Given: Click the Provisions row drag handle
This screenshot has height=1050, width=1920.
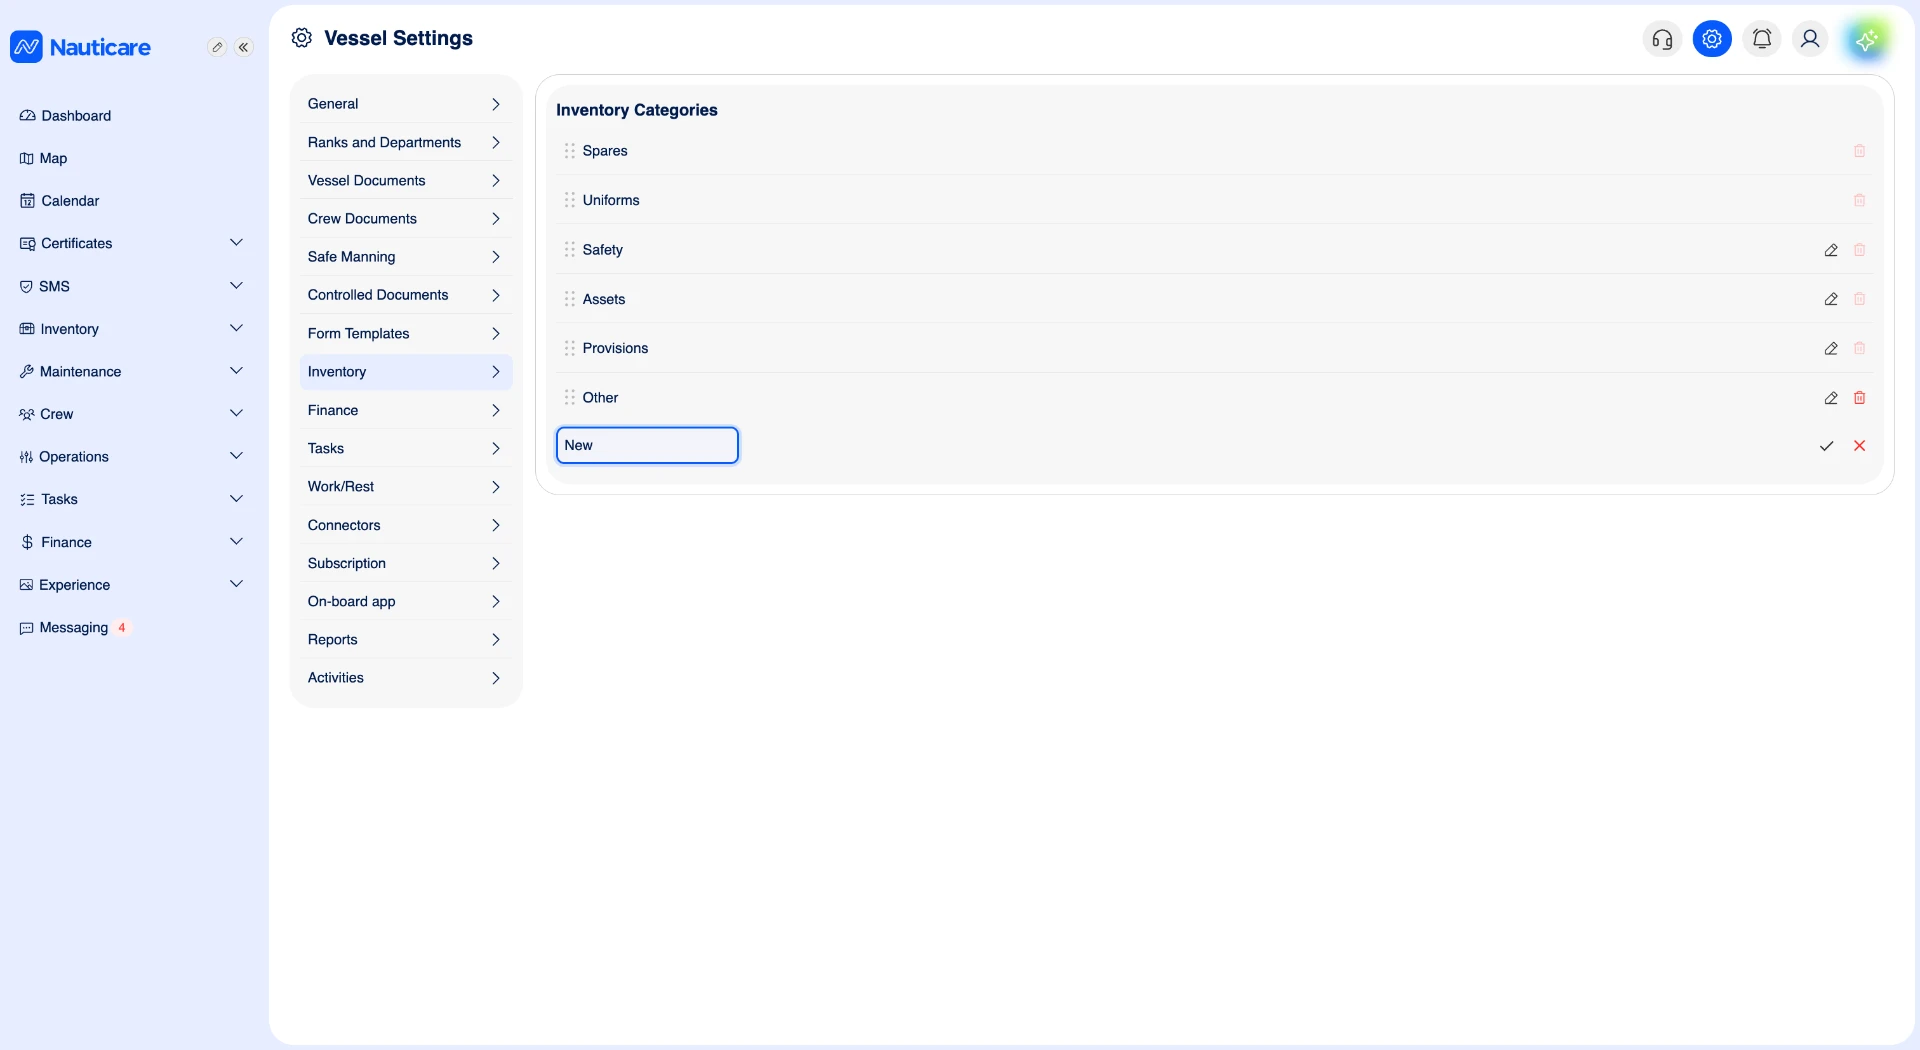Looking at the screenshot, I should click(x=569, y=348).
